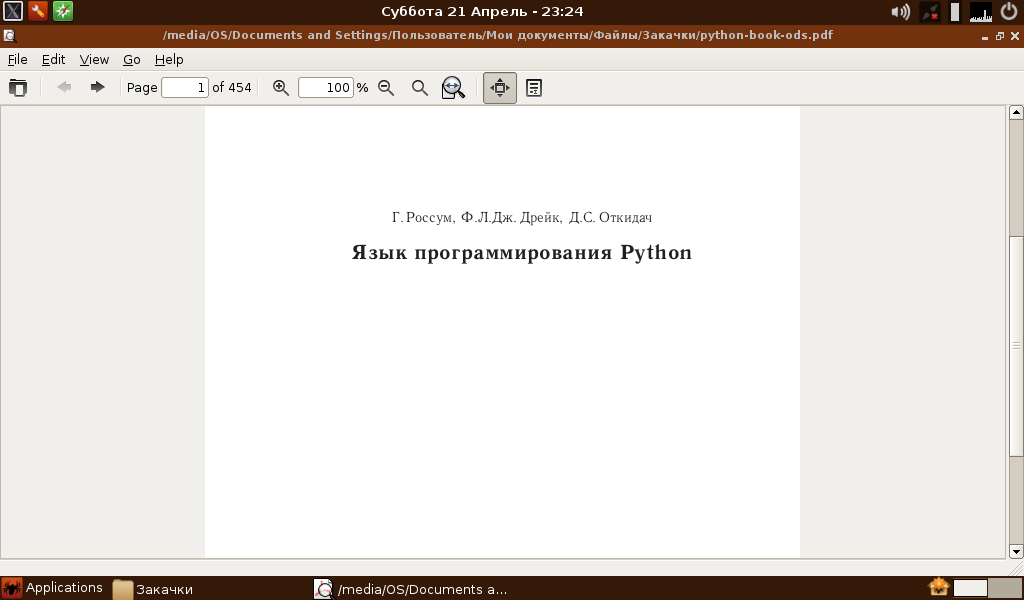Zoom in with the plus magnifier
The width and height of the screenshot is (1024, 600).
(x=281, y=87)
